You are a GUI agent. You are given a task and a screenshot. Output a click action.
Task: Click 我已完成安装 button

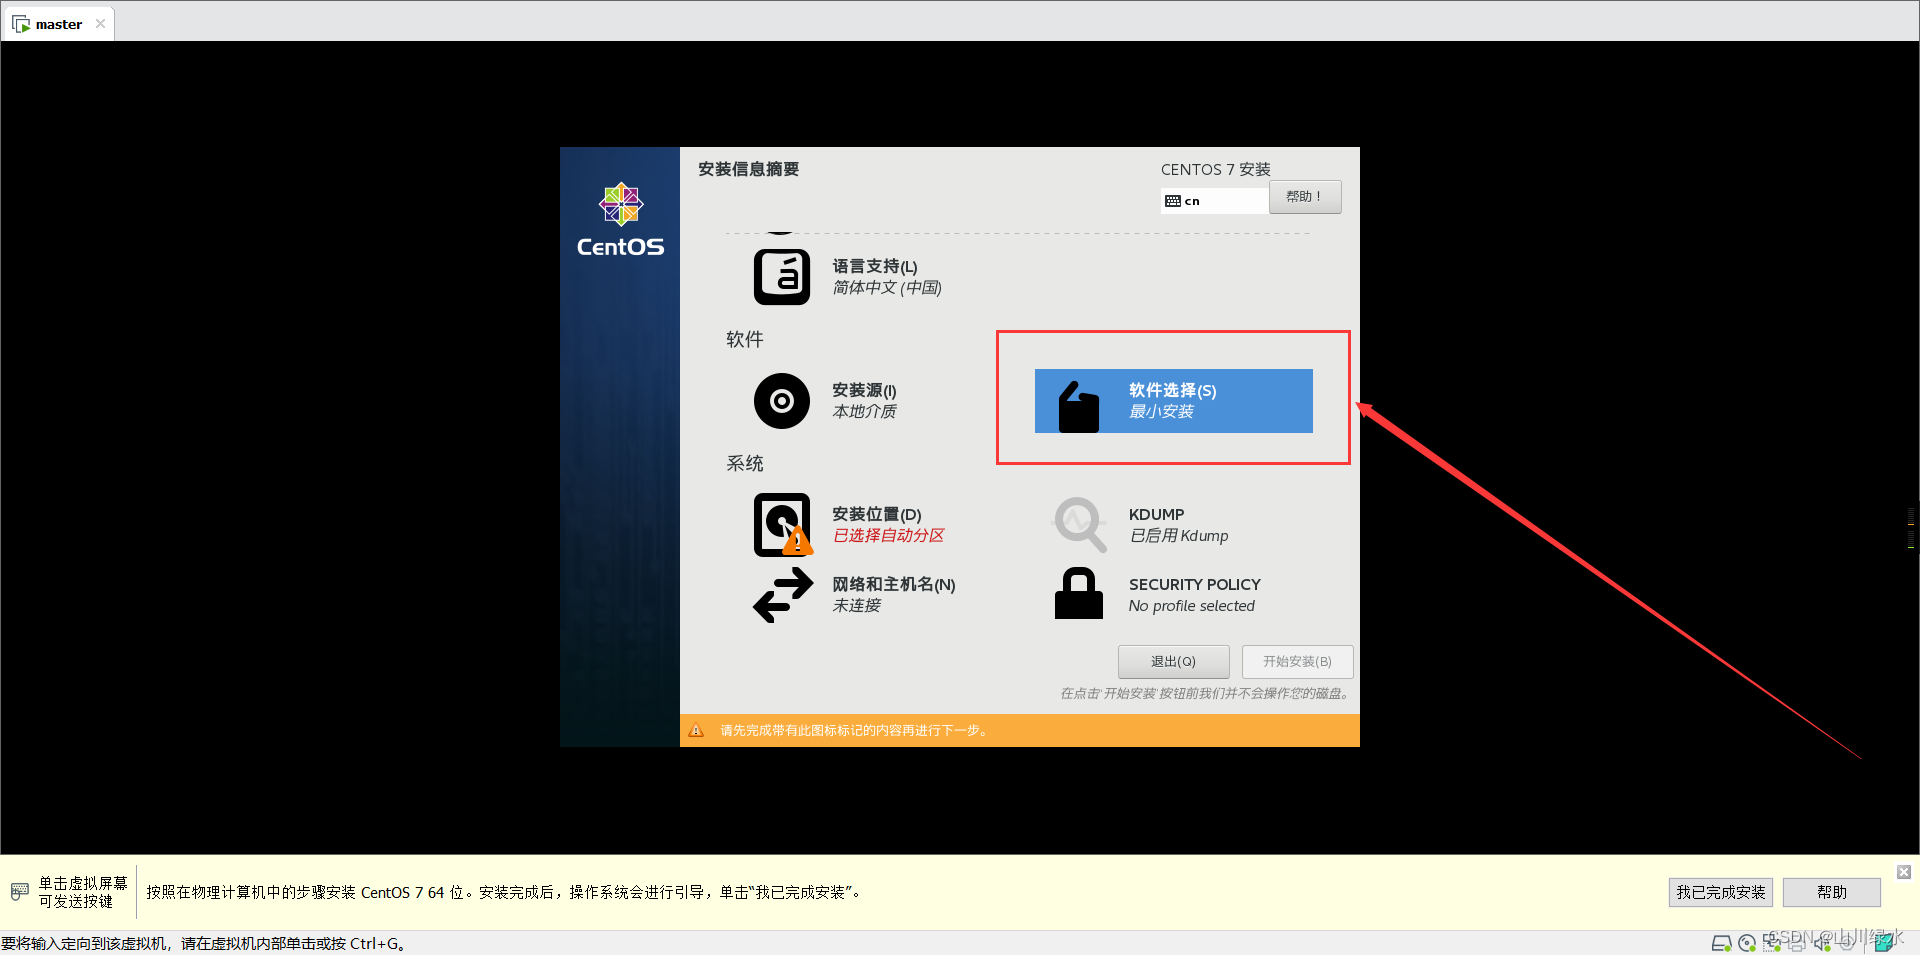click(1720, 892)
